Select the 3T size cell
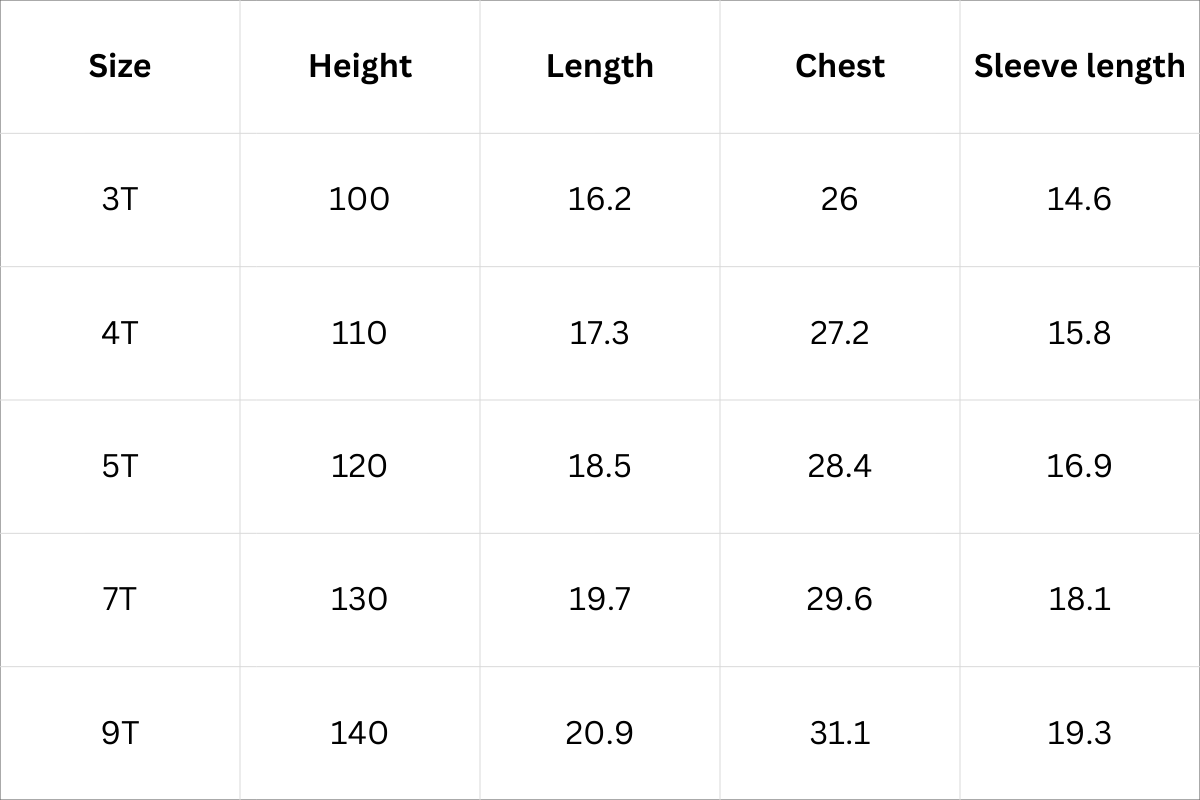 [120, 199]
